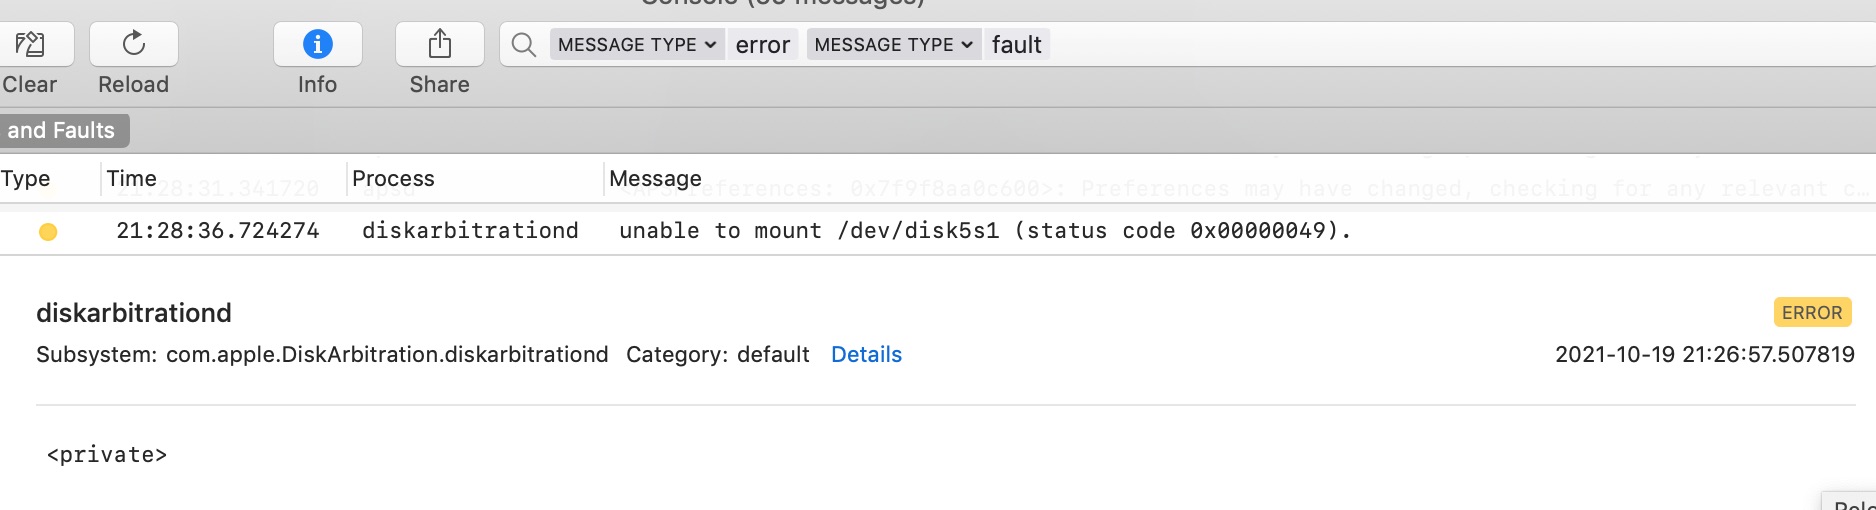Sort by the Message column header

click(x=655, y=178)
